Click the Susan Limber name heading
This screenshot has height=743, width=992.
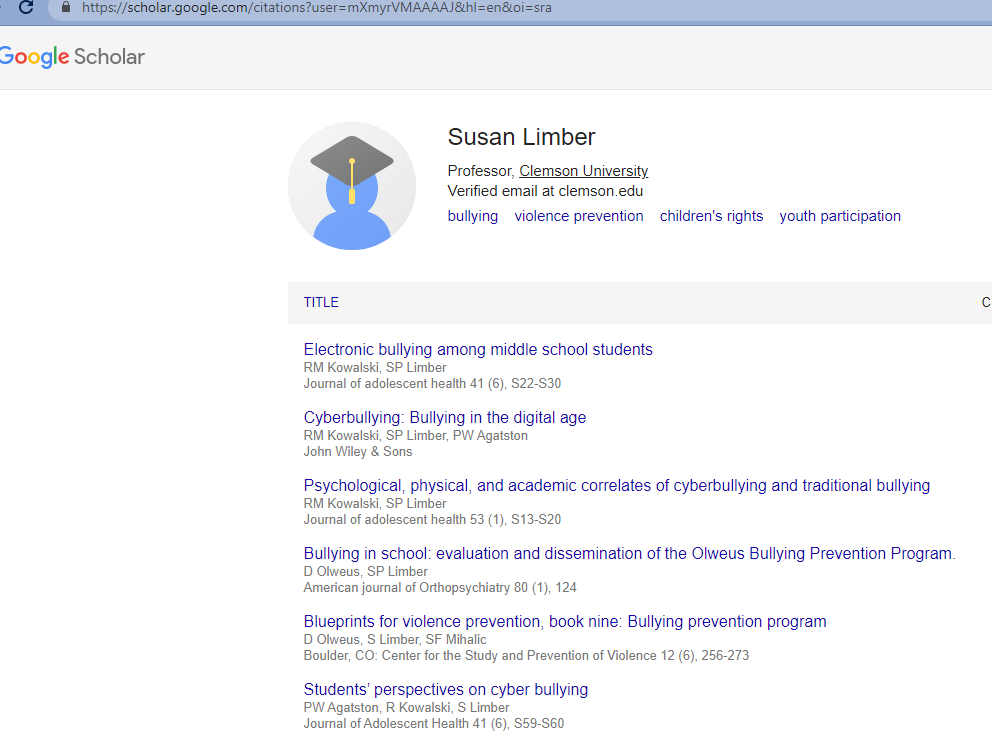click(x=521, y=137)
